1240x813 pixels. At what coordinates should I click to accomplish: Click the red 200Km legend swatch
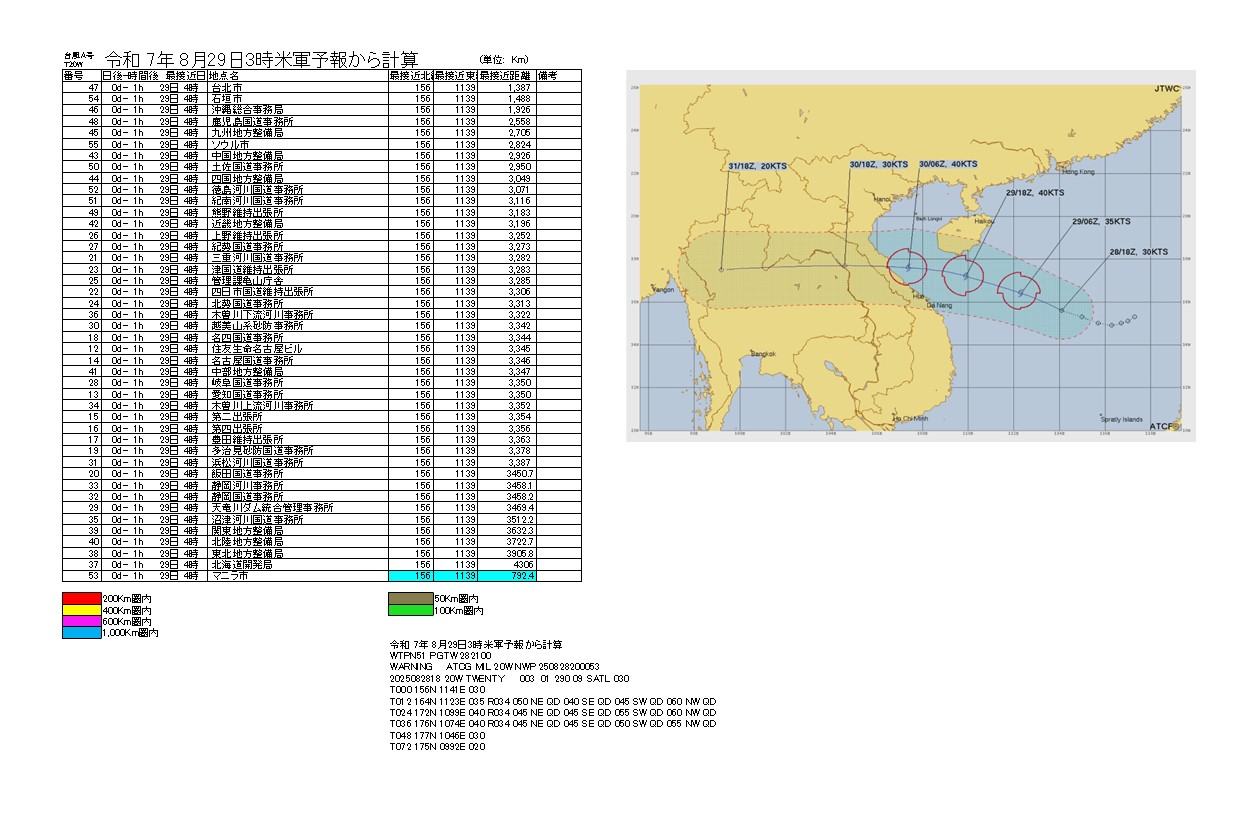pyautogui.click(x=82, y=597)
